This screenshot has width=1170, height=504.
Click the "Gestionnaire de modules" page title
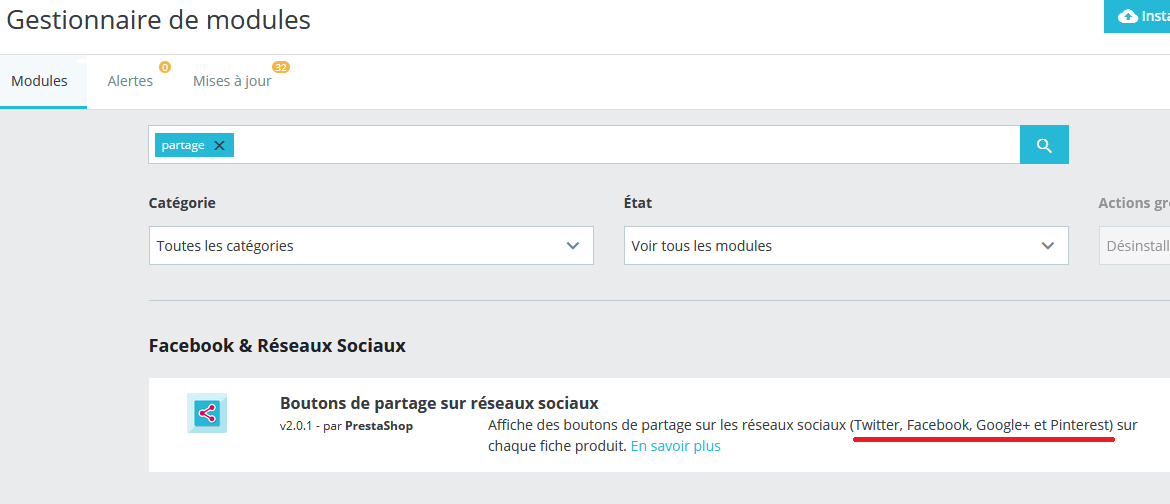click(159, 20)
